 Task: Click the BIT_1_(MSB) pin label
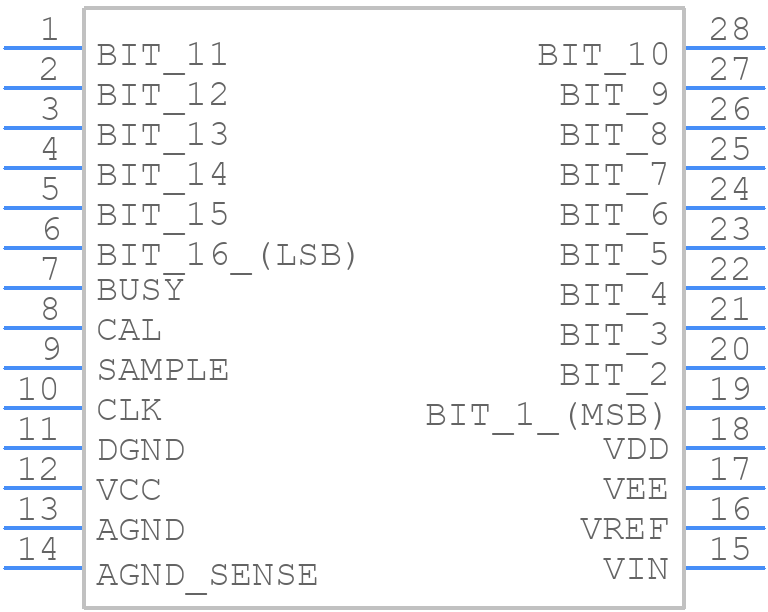546,414
